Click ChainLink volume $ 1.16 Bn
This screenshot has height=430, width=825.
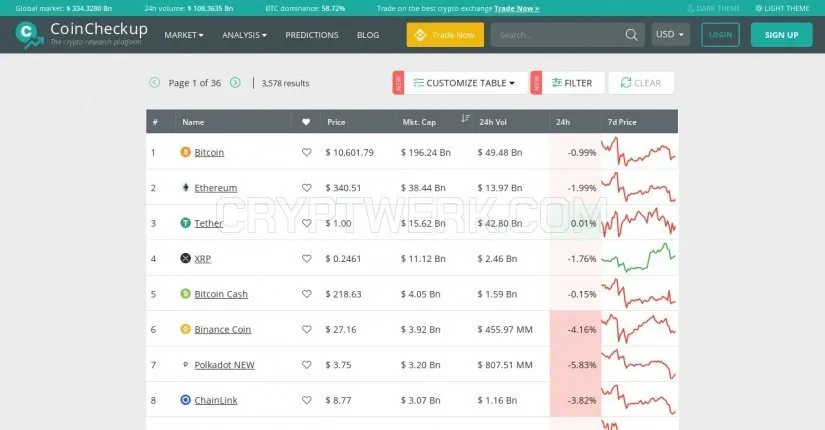click(x=497, y=400)
